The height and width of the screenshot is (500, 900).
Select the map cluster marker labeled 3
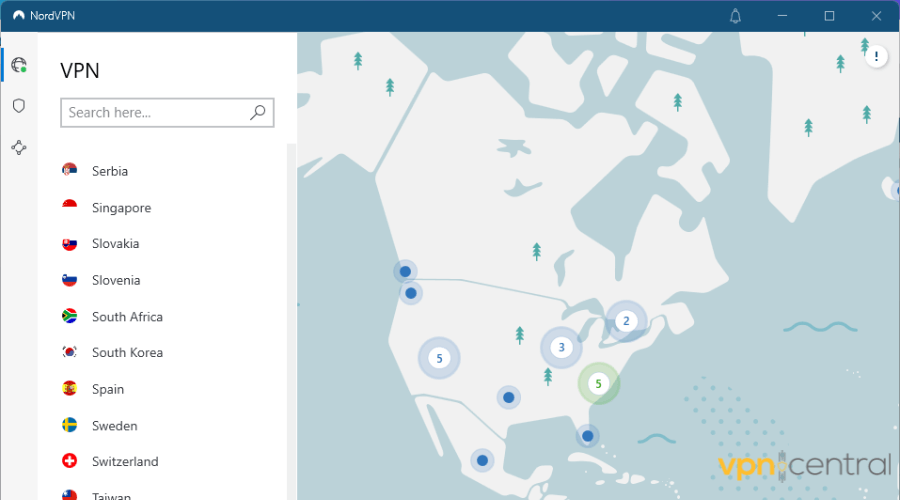561,347
